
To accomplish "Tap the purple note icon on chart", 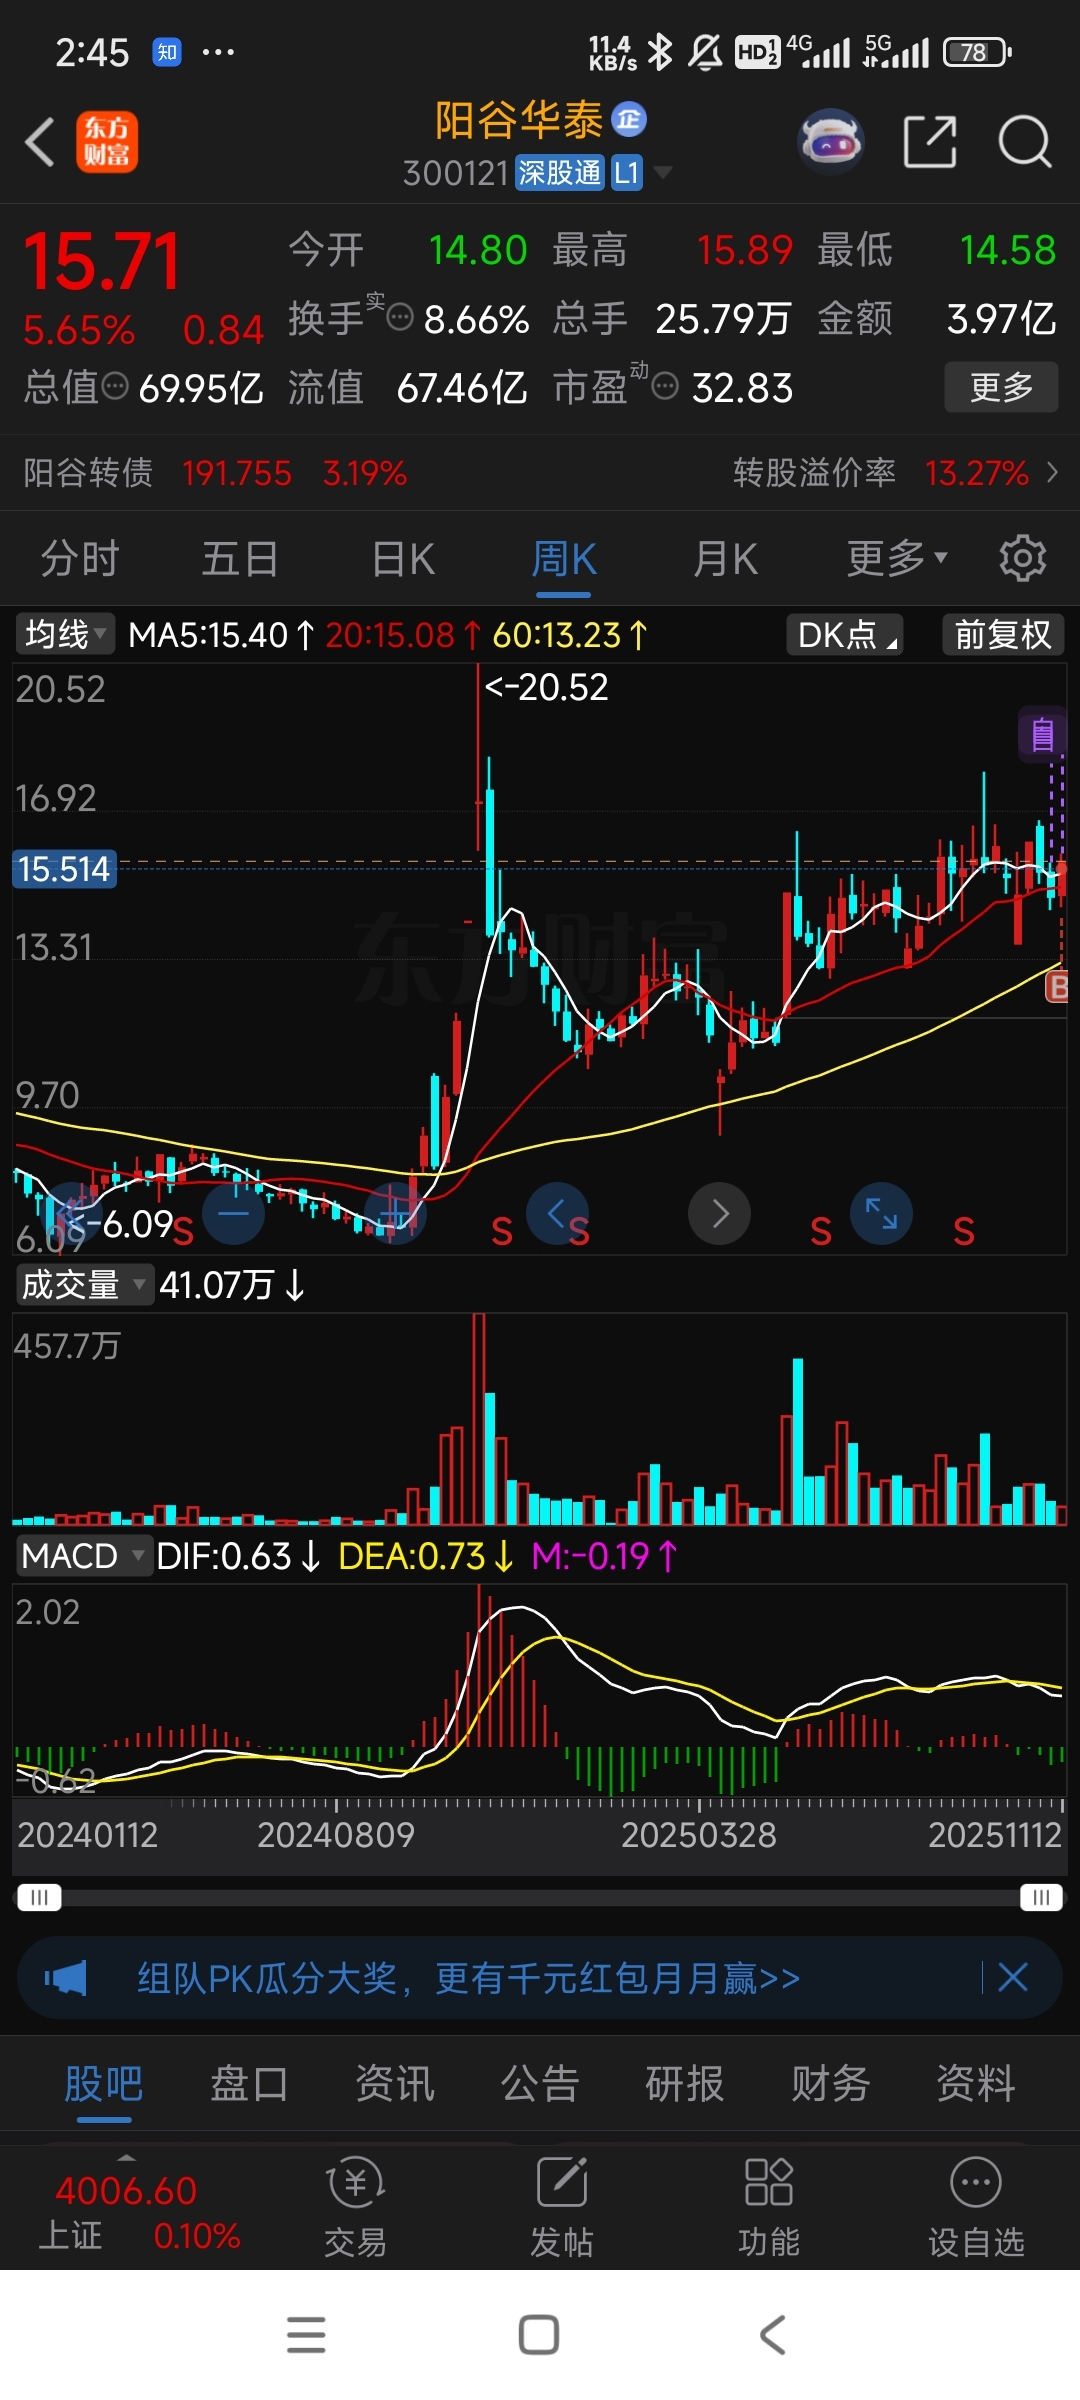I will coord(1042,735).
